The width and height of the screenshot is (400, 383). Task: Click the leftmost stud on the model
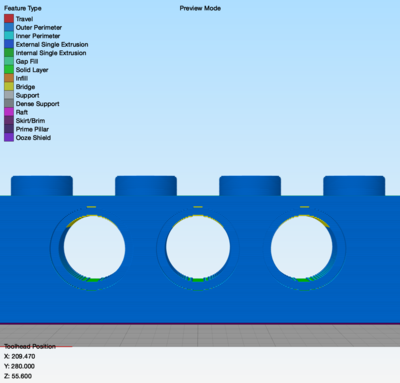(42, 186)
